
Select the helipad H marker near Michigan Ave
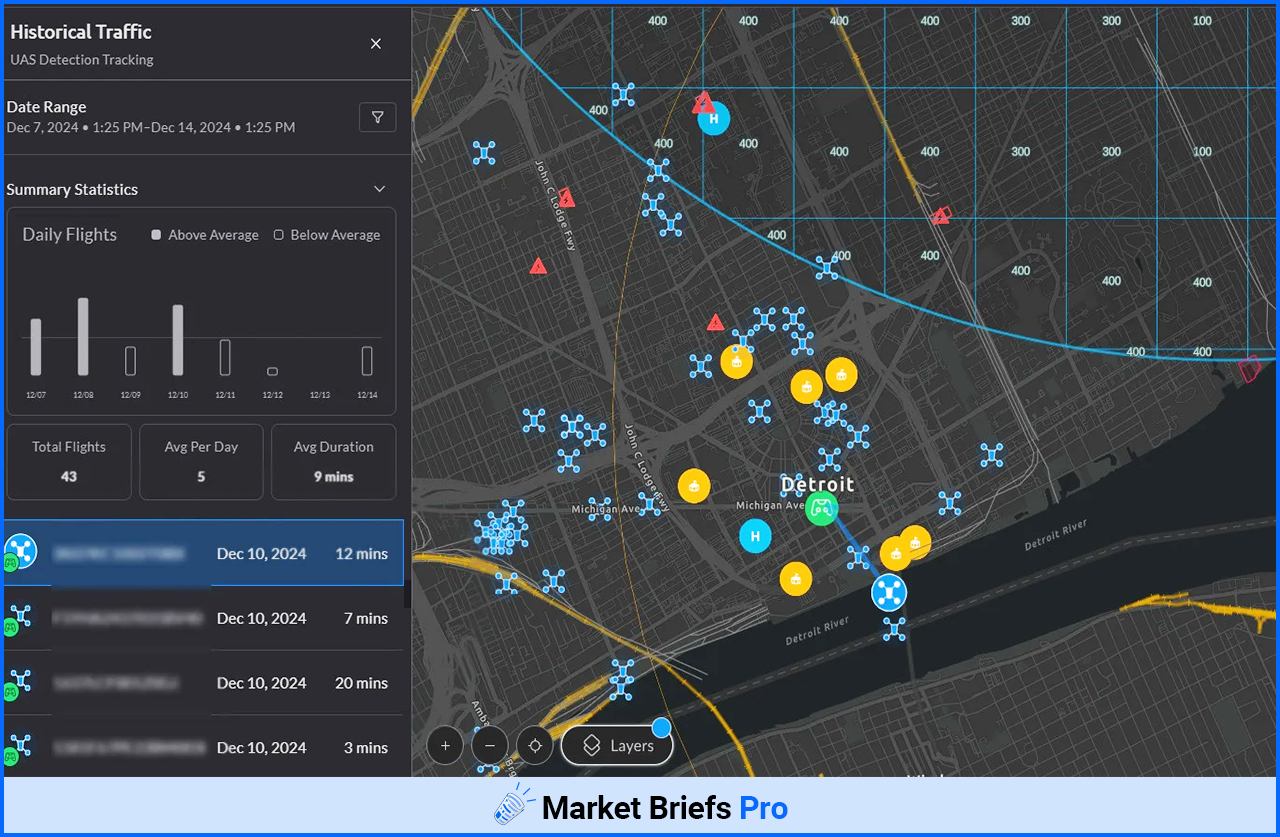[755, 536]
